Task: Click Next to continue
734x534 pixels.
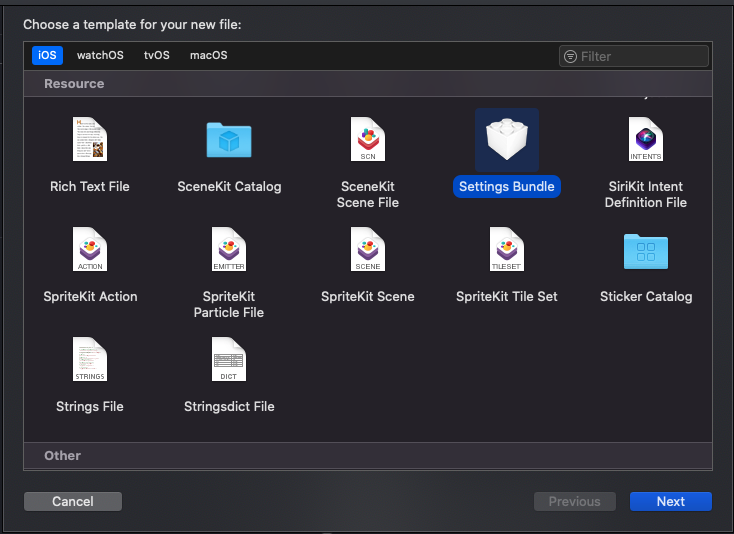Action: point(670,501)
